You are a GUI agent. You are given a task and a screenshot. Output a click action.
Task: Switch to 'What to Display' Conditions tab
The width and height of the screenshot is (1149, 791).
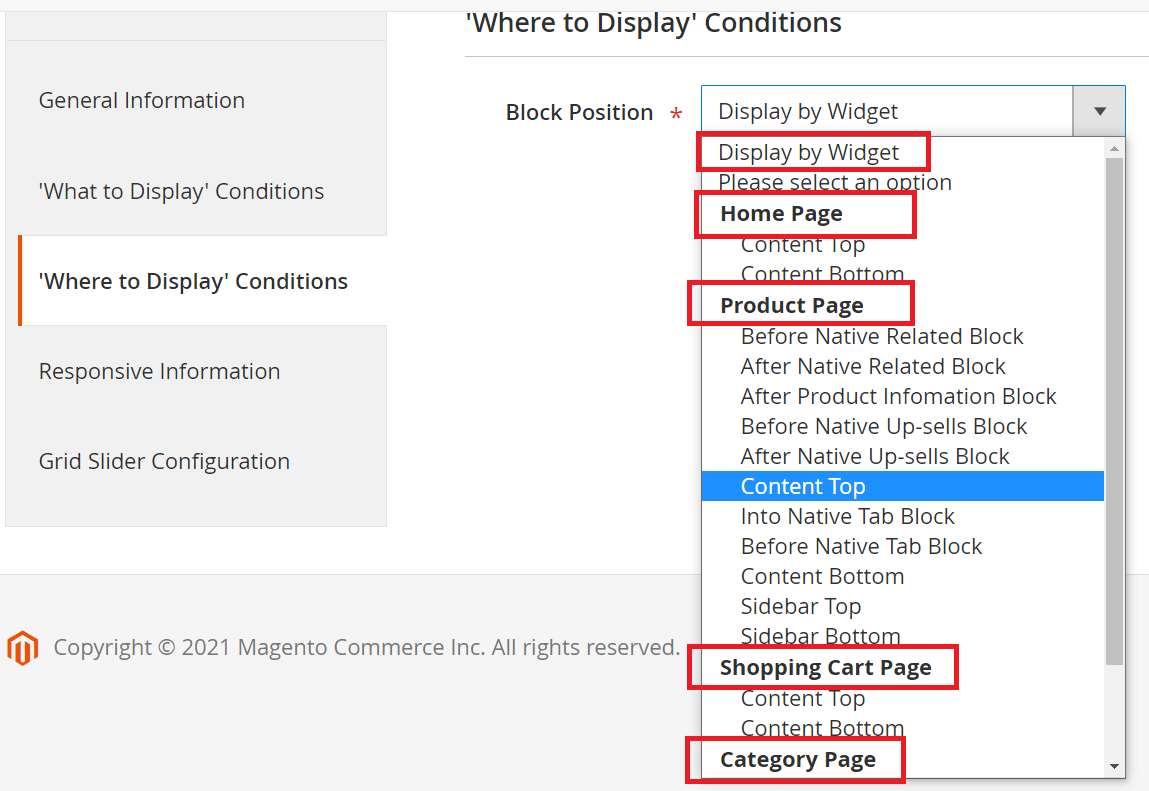point(181,191)
